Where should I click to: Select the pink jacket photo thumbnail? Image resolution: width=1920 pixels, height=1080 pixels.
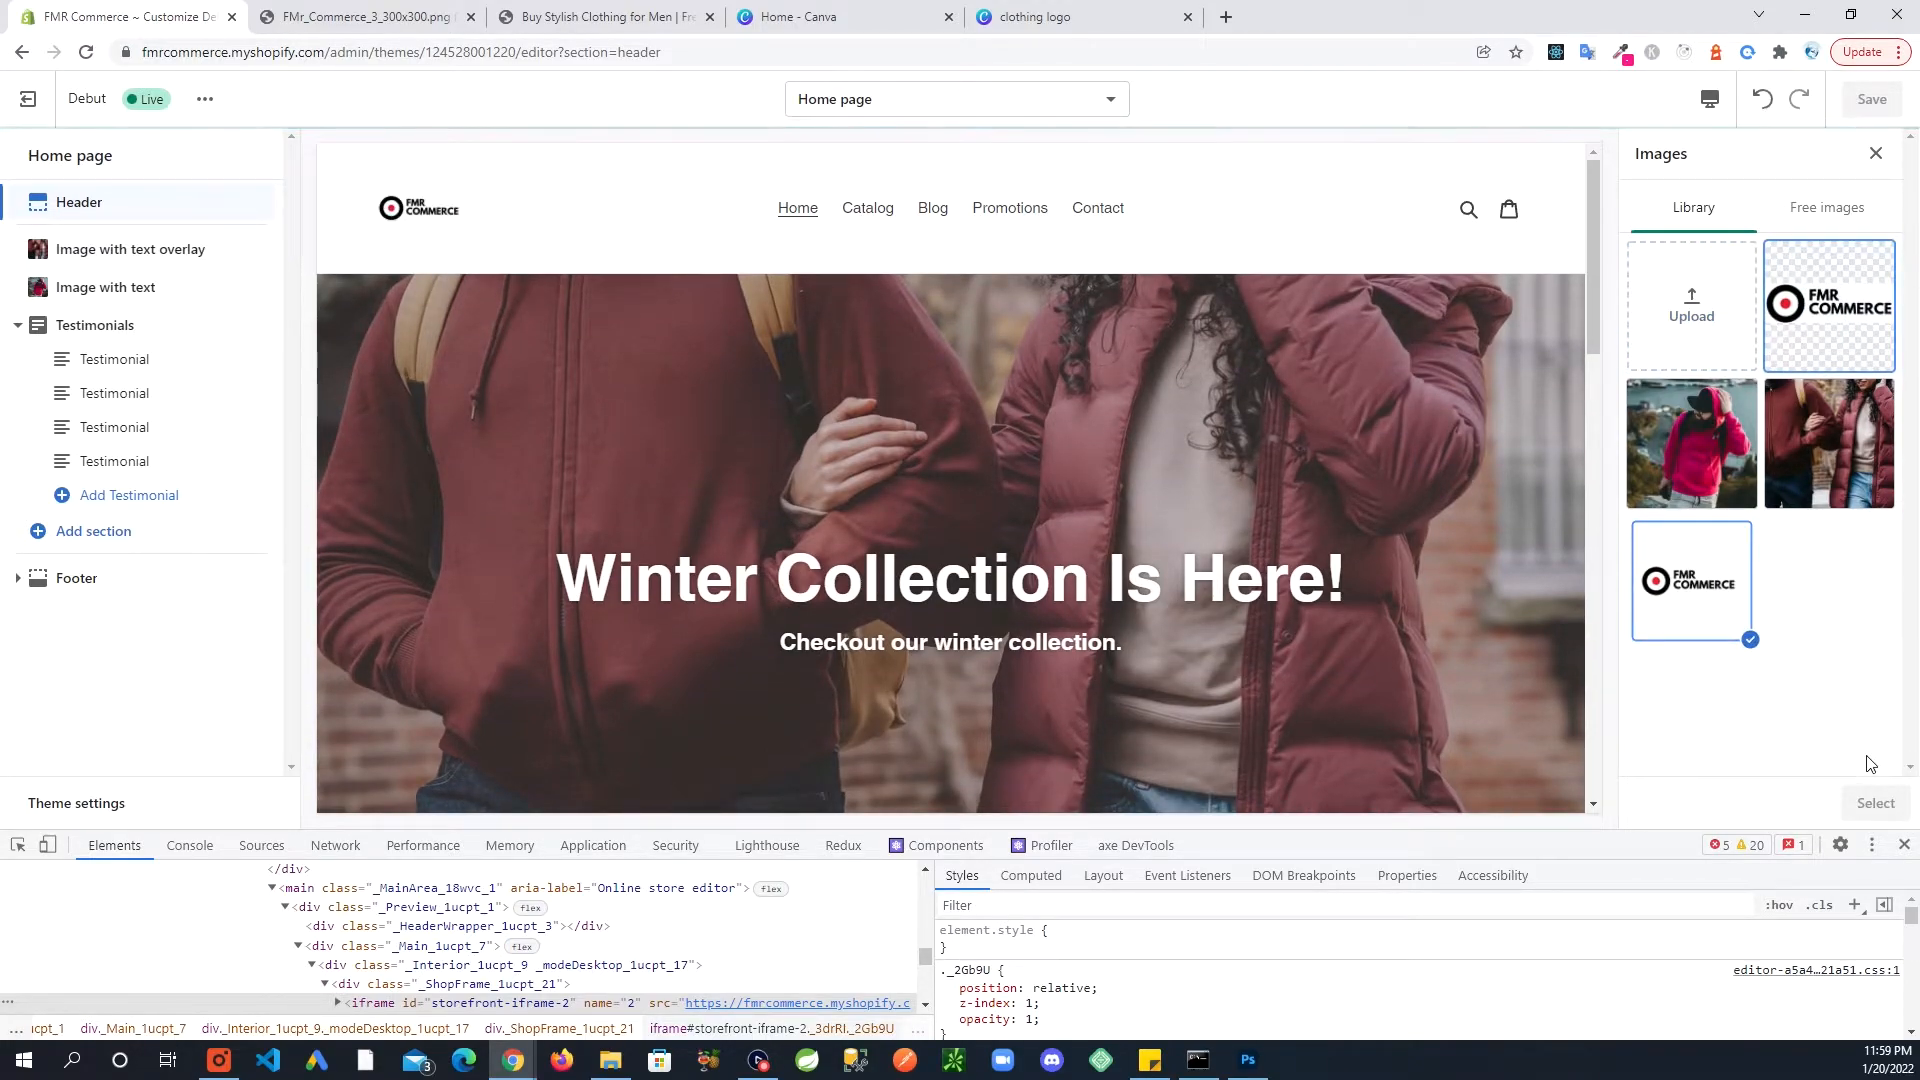[1692, 443]
